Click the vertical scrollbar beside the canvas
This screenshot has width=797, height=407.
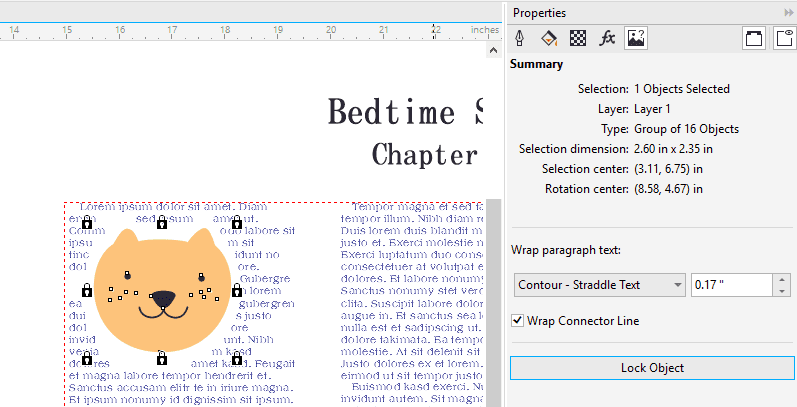492,300
